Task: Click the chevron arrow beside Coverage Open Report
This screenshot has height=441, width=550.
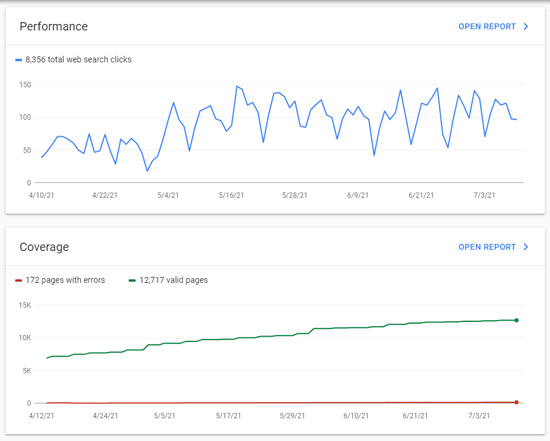Action: point(525,247)
